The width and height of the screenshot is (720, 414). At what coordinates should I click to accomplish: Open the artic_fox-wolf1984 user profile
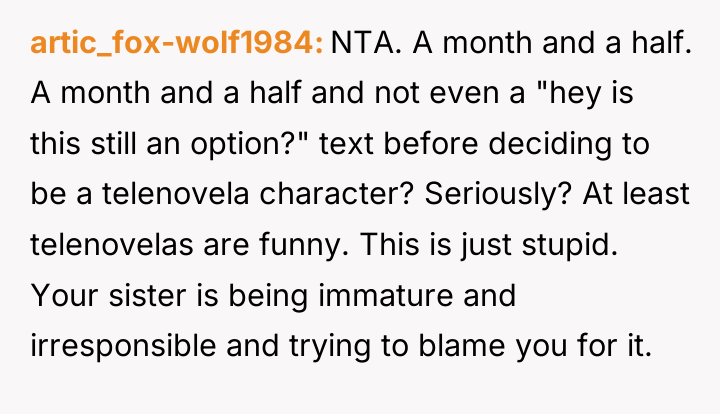pyautogui.click(x=177, y=43)
